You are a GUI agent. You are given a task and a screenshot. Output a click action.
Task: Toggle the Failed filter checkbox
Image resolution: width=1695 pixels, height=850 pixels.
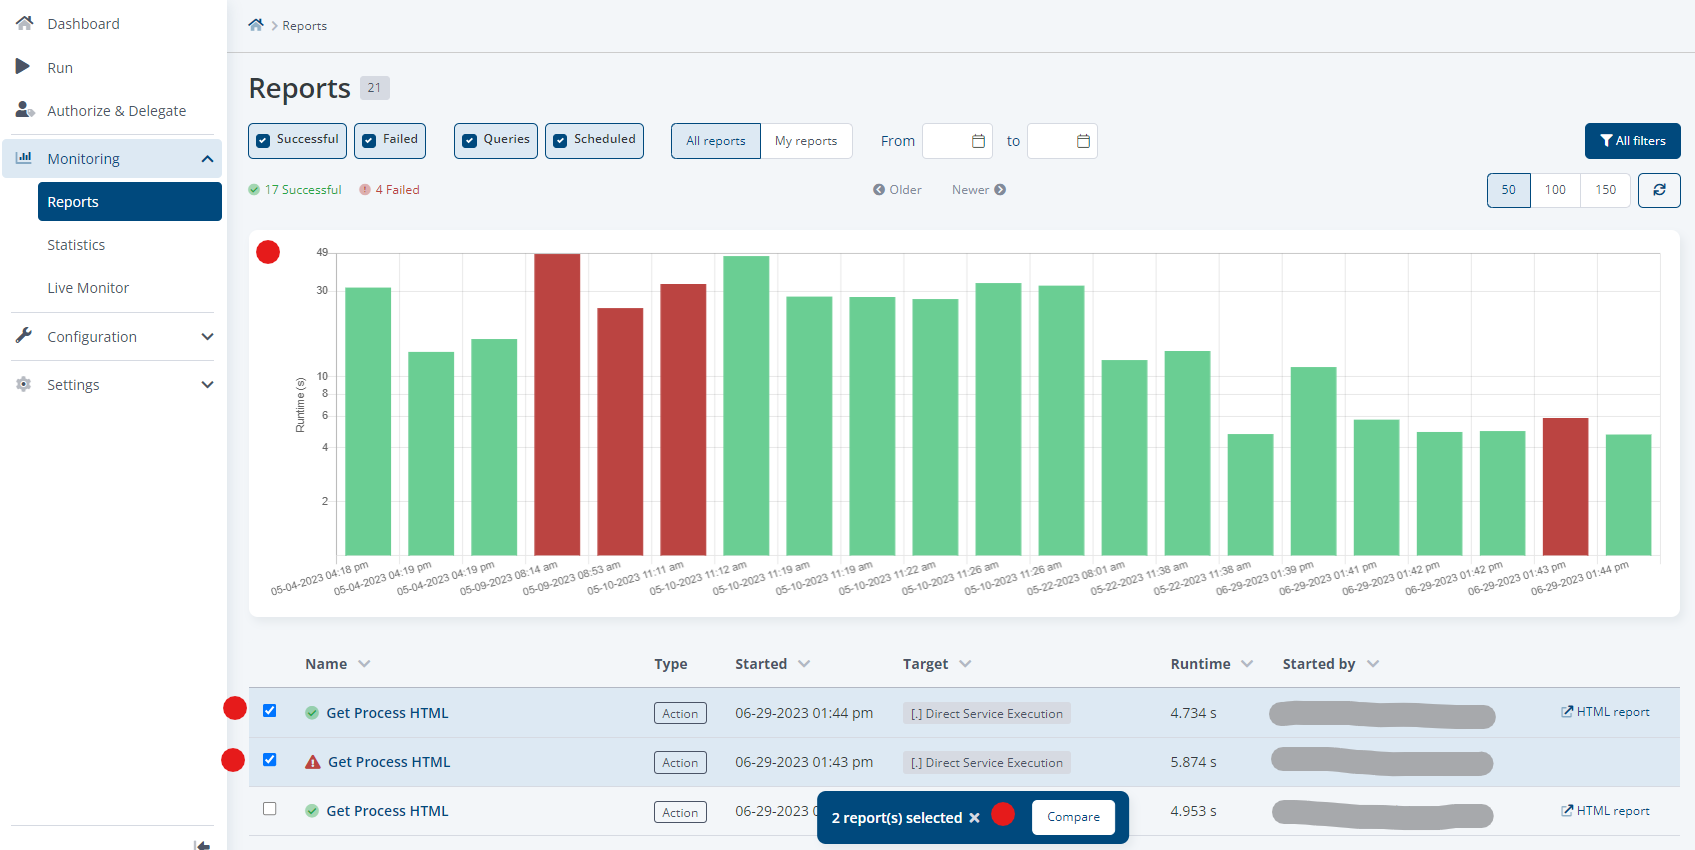pos(369,141)
